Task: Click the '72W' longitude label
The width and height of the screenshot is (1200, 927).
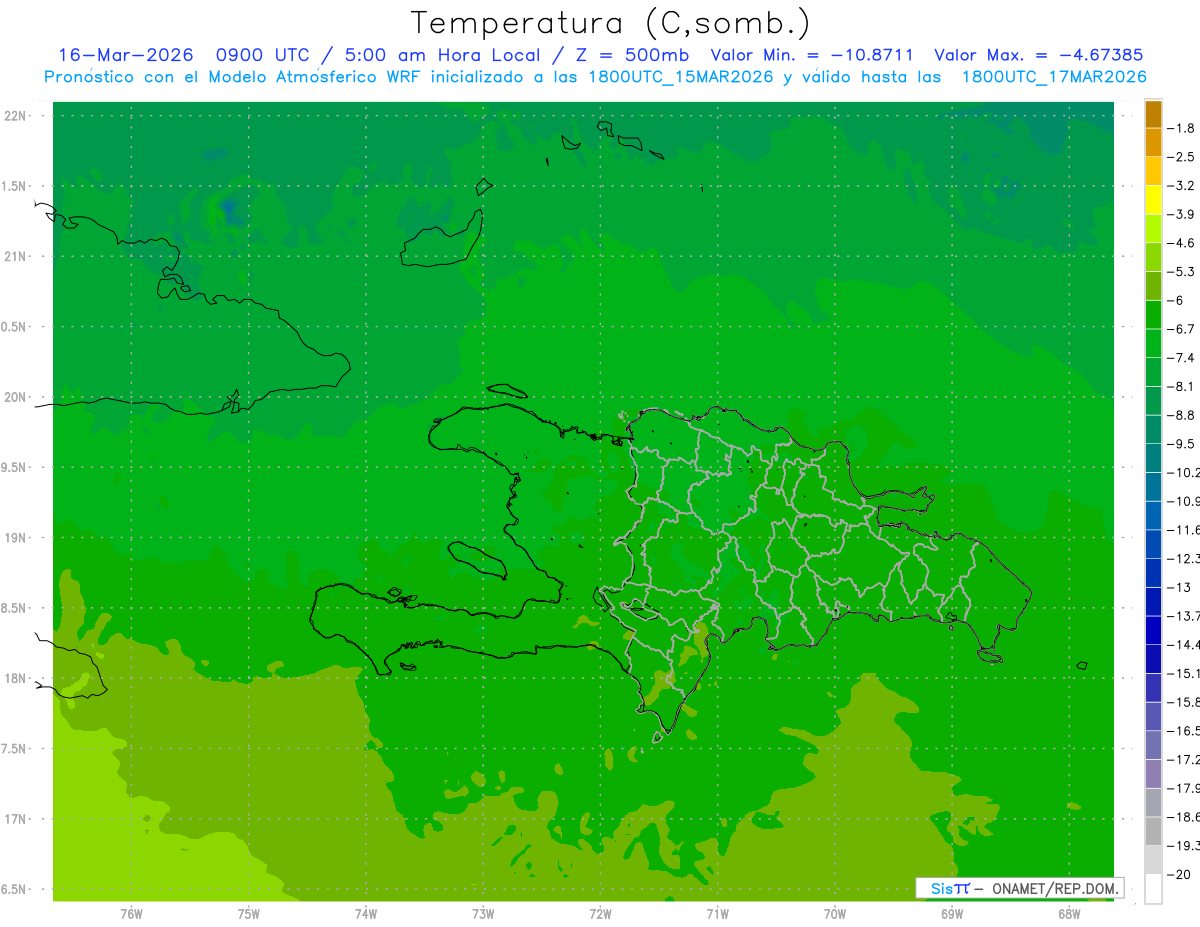Action: coord(600,914)
